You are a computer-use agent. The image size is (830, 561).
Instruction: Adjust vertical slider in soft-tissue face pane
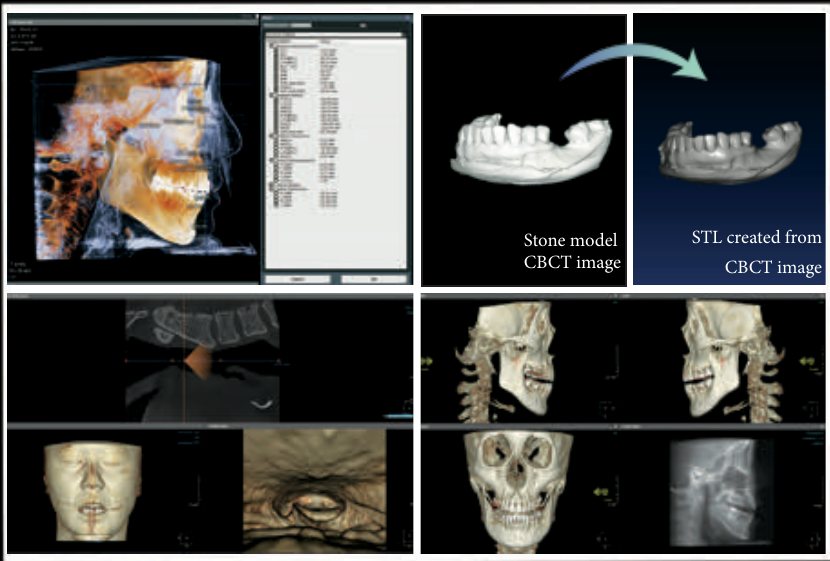coord(197,492)
